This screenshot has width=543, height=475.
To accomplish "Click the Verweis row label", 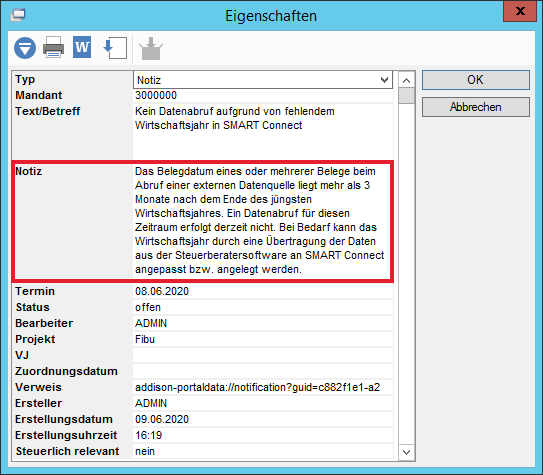I will pos(38,387).
